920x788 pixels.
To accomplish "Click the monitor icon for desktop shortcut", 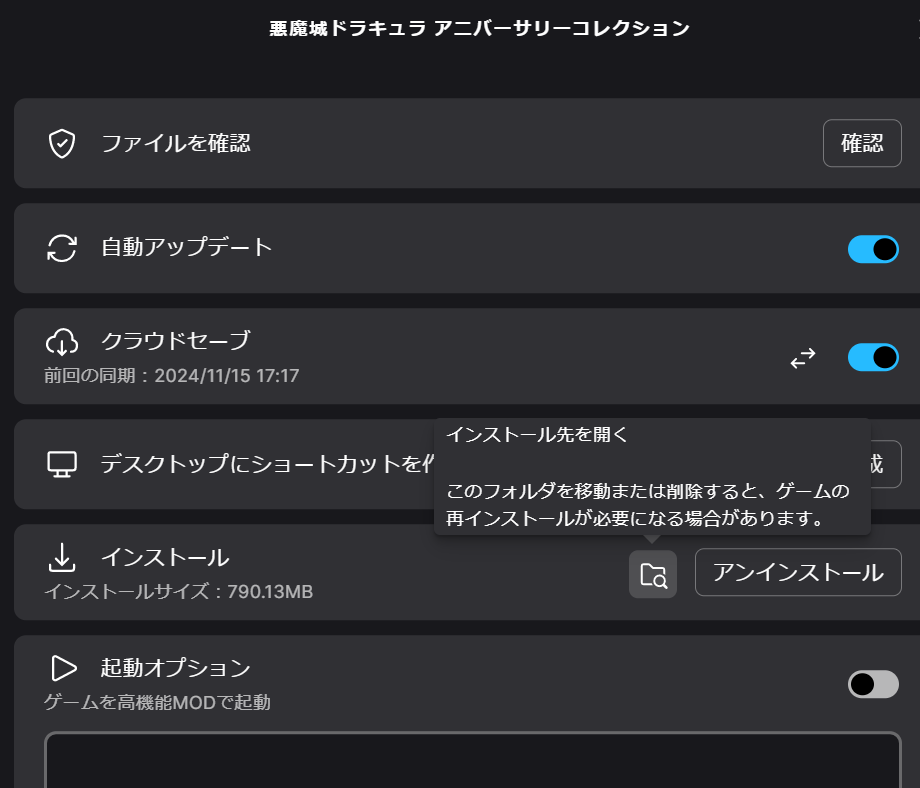I will click(62, 464).
